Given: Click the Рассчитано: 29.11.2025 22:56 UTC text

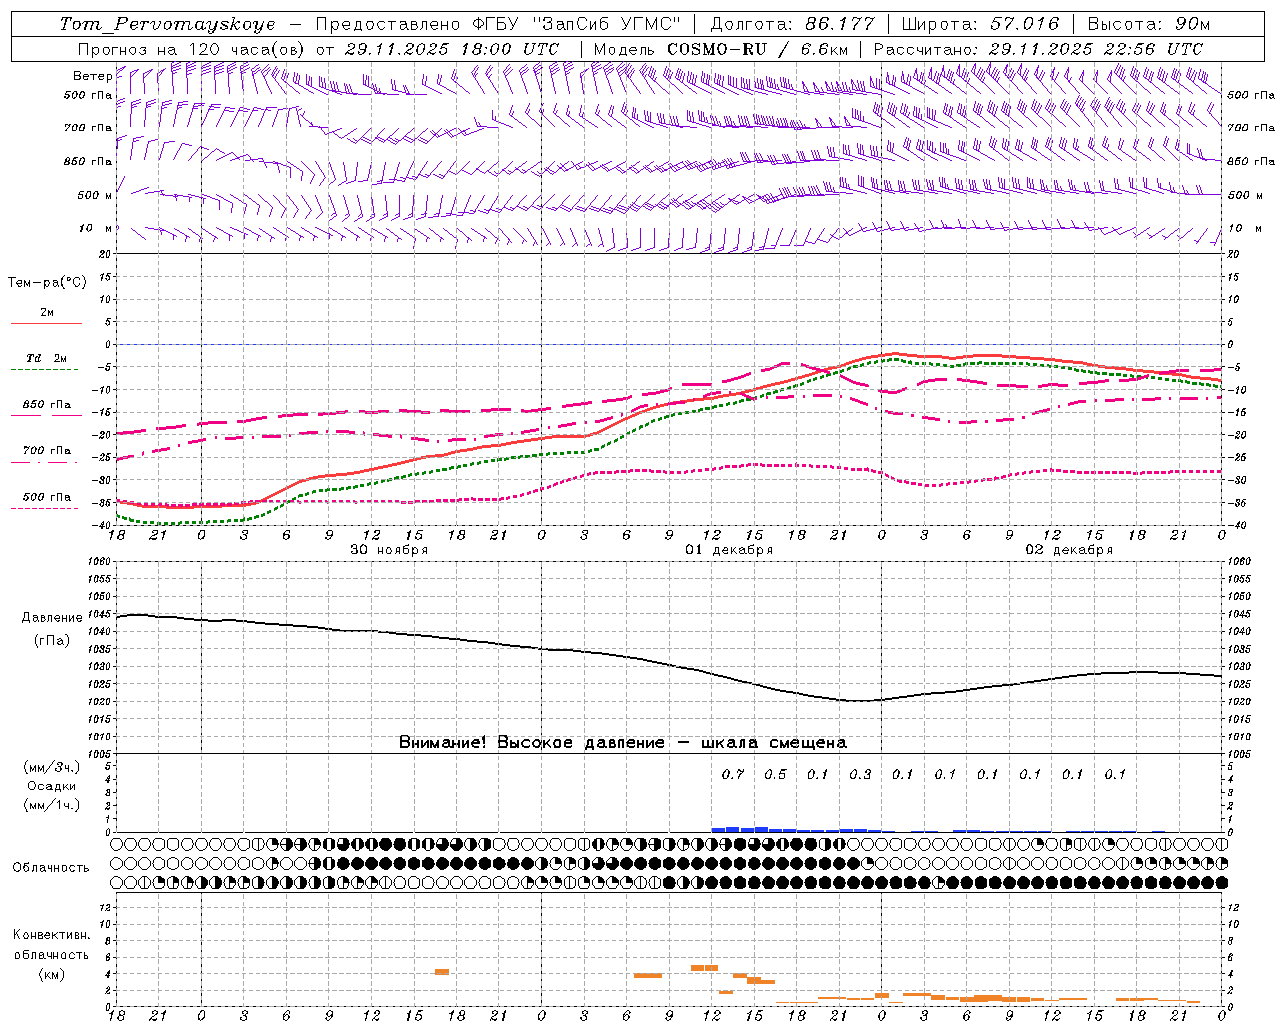Looking at the screenshot, I should pyautogui.click(x=1038, y=49).
